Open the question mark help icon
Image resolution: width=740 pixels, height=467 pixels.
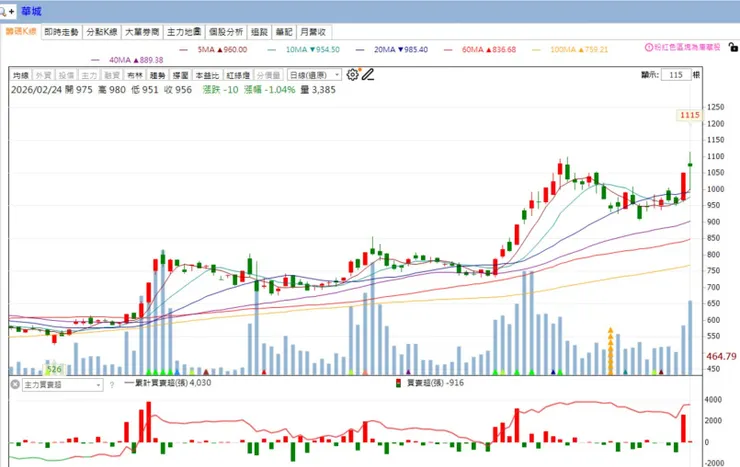coord(112,385)
